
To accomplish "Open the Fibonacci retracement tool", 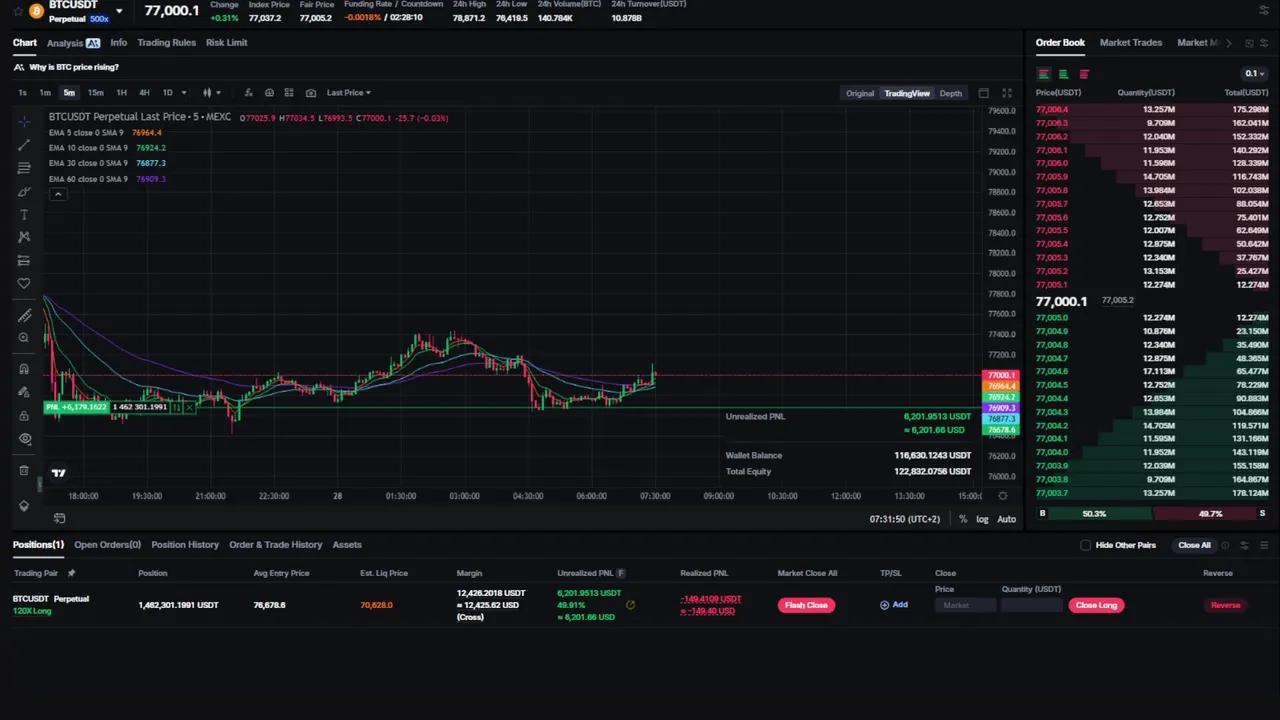I will tap(24, 168).
